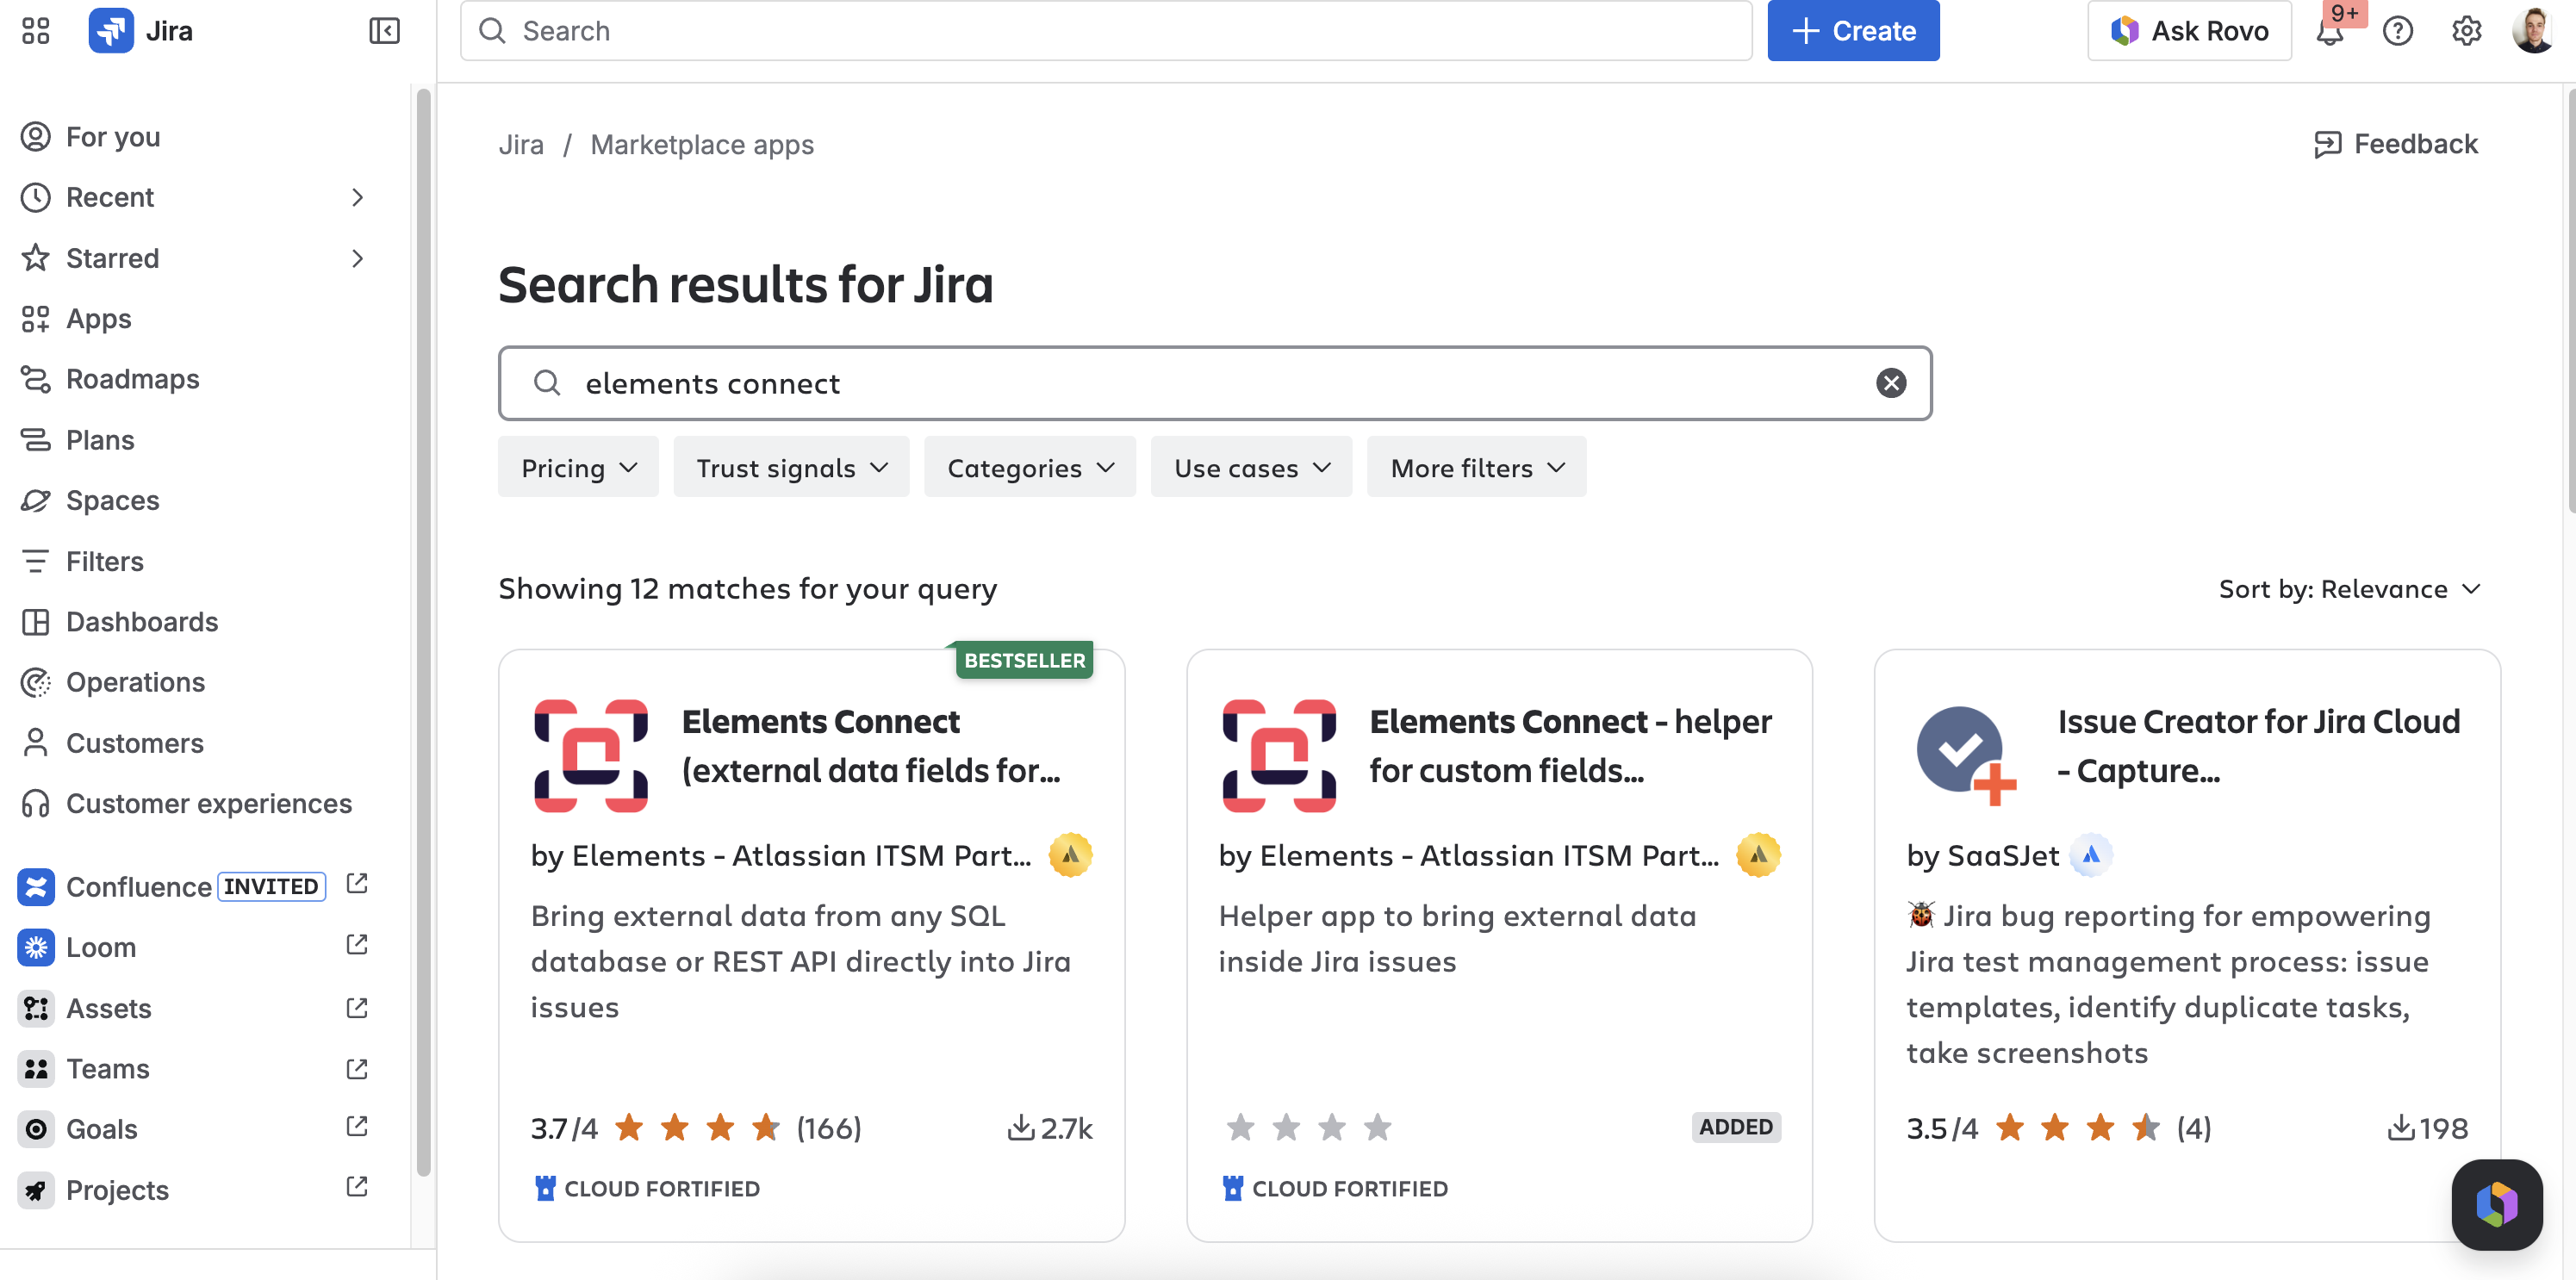Click the ADDED badge on helper app
This screenshot has height=1280, width=2576.
click(x=1735, y=1127)
